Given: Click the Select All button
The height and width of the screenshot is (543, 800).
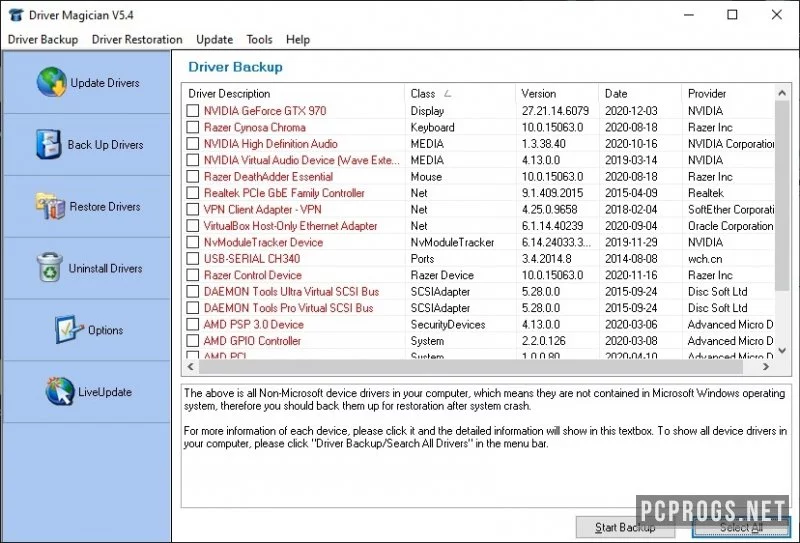Looking at the screenshot, I should pos(741,527).
